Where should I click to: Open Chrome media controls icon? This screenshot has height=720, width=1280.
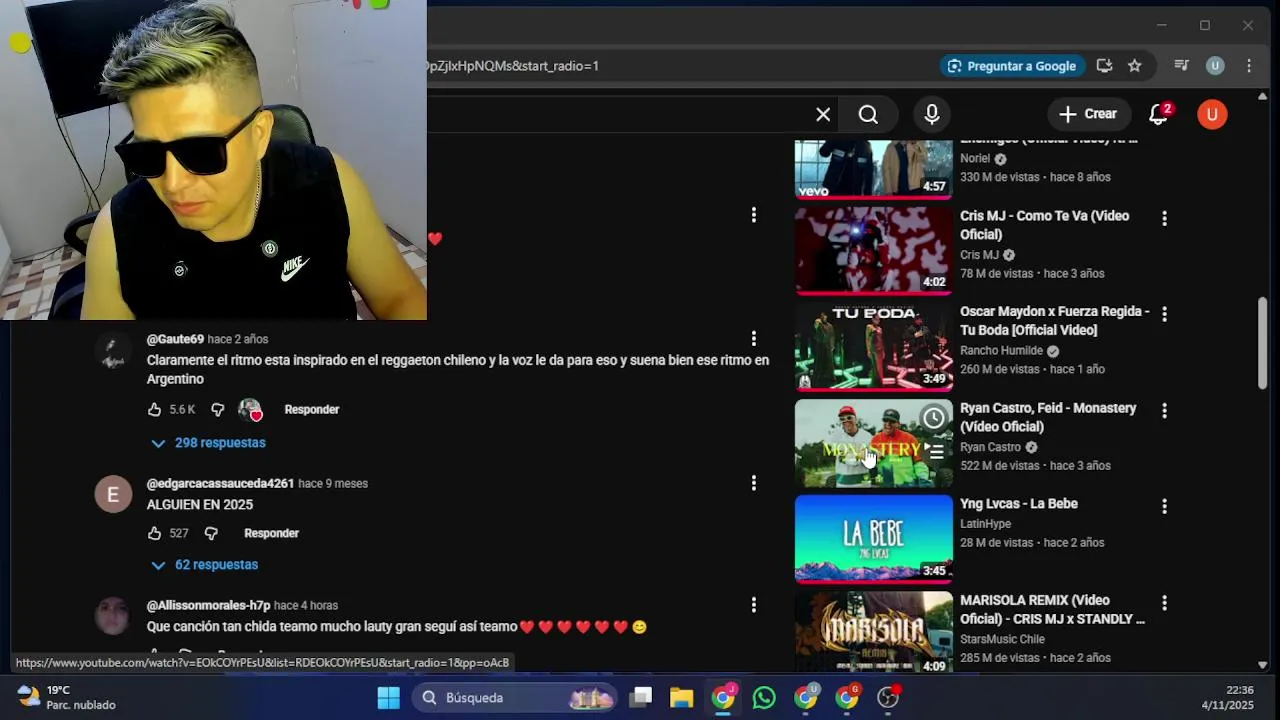pos(1181,66)
